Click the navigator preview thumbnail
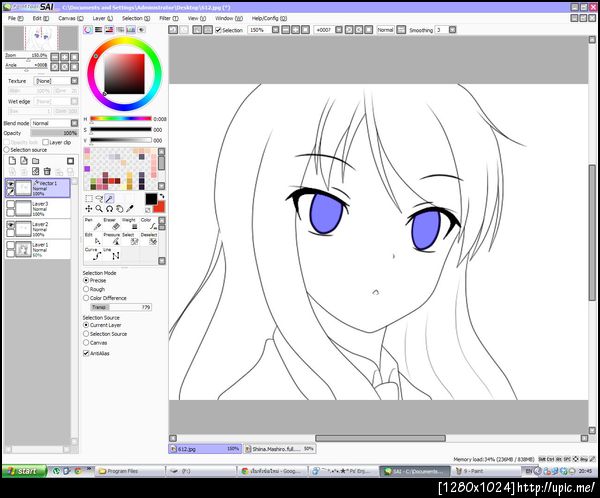Viewport: 600px width, 498px height. coord(41,38)
